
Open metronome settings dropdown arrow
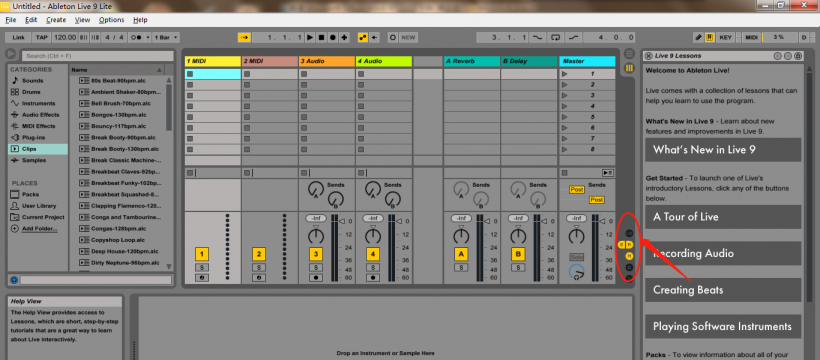point(148,38)
